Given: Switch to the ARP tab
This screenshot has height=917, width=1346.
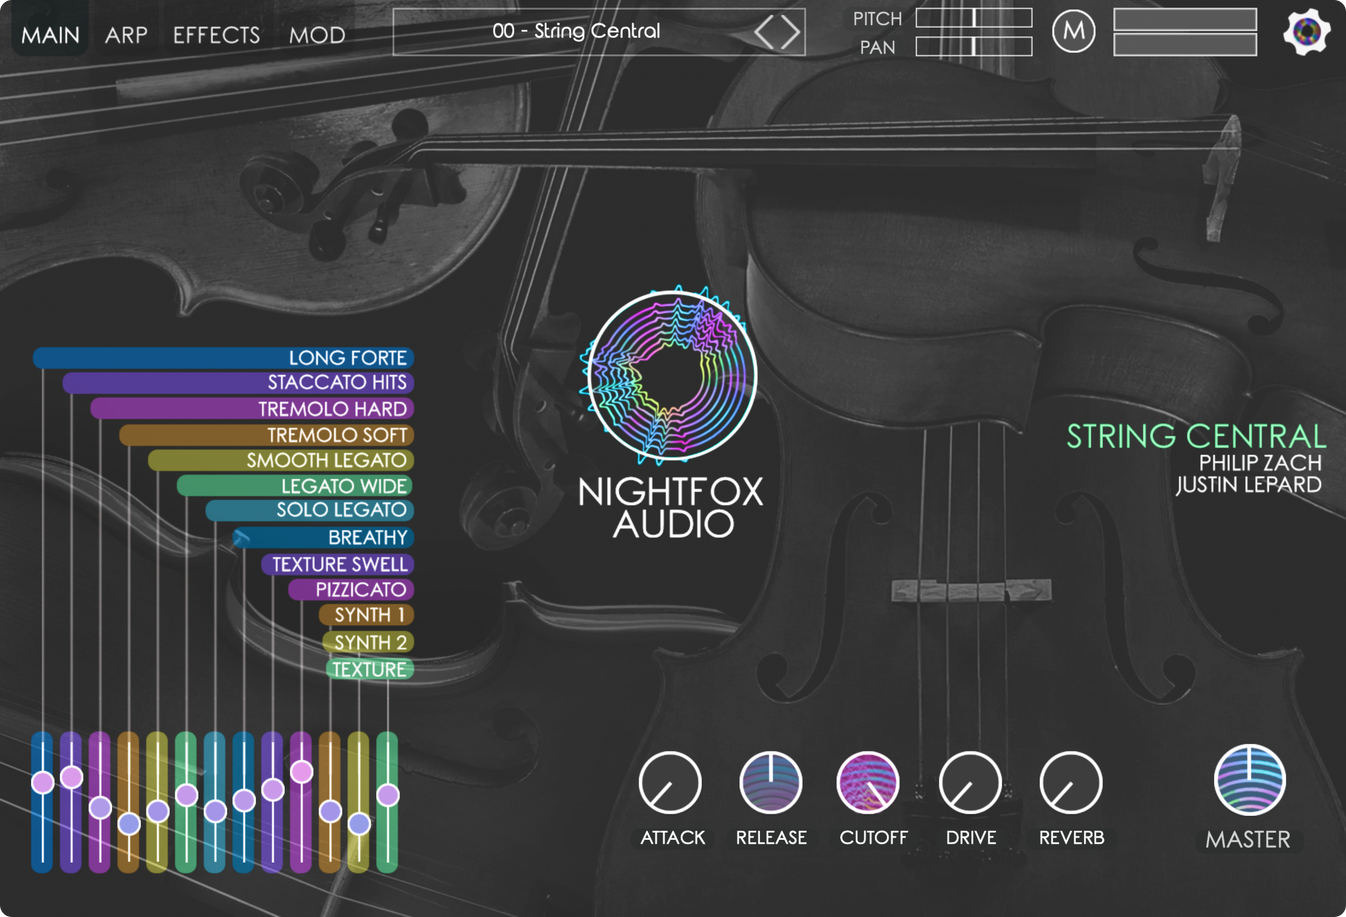Looking at the screenshot, I should click(x=124, y=34).
